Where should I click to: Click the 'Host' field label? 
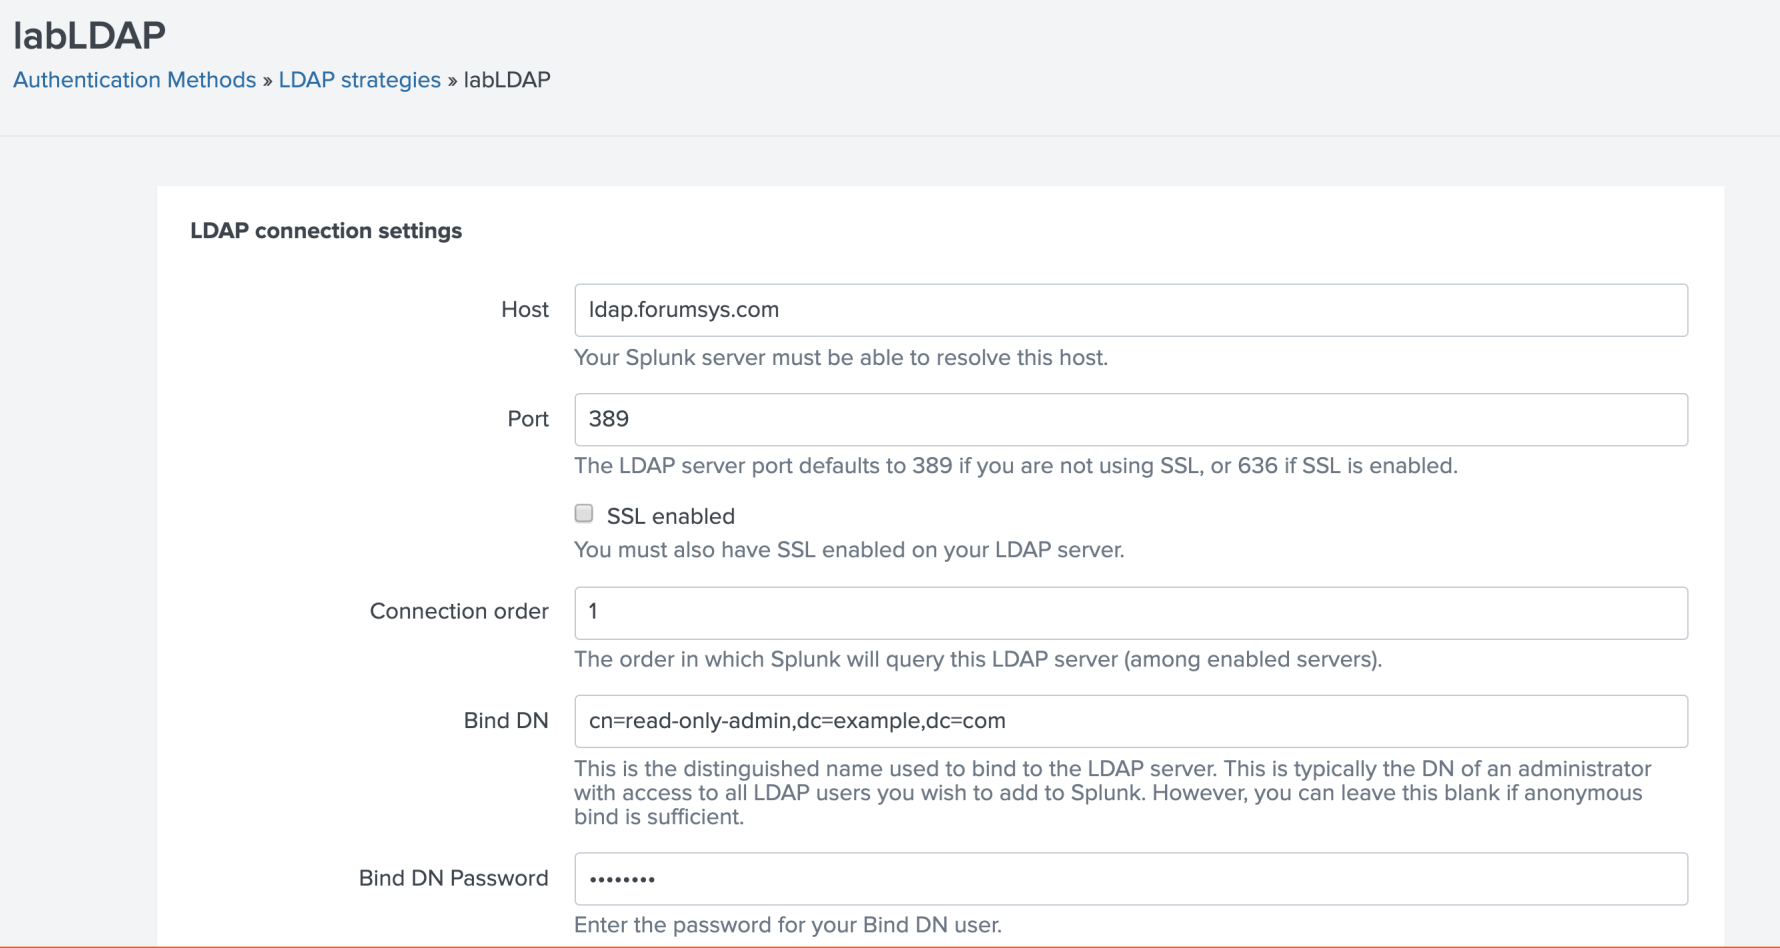coord(525,310)
